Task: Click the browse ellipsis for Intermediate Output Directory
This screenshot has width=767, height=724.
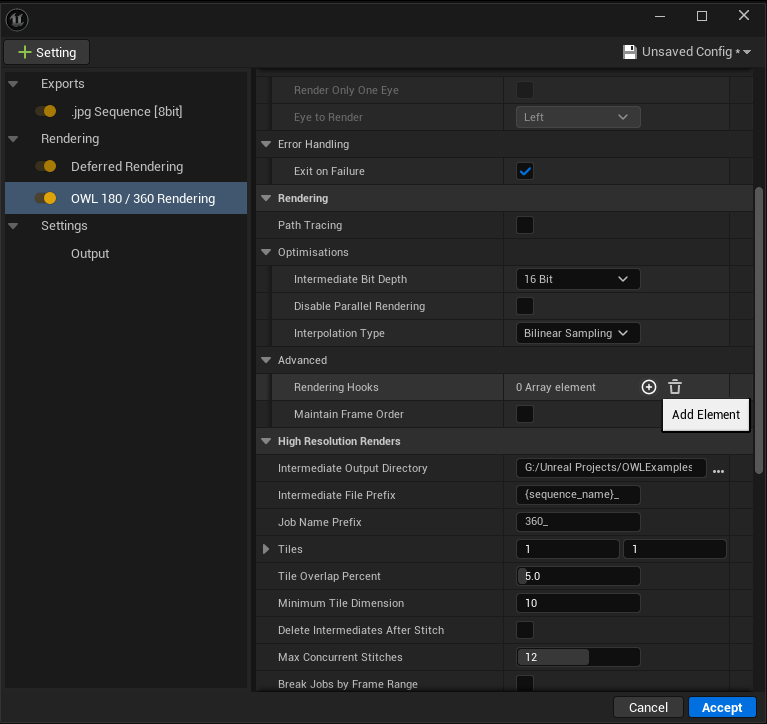Action: coord(718,469)
